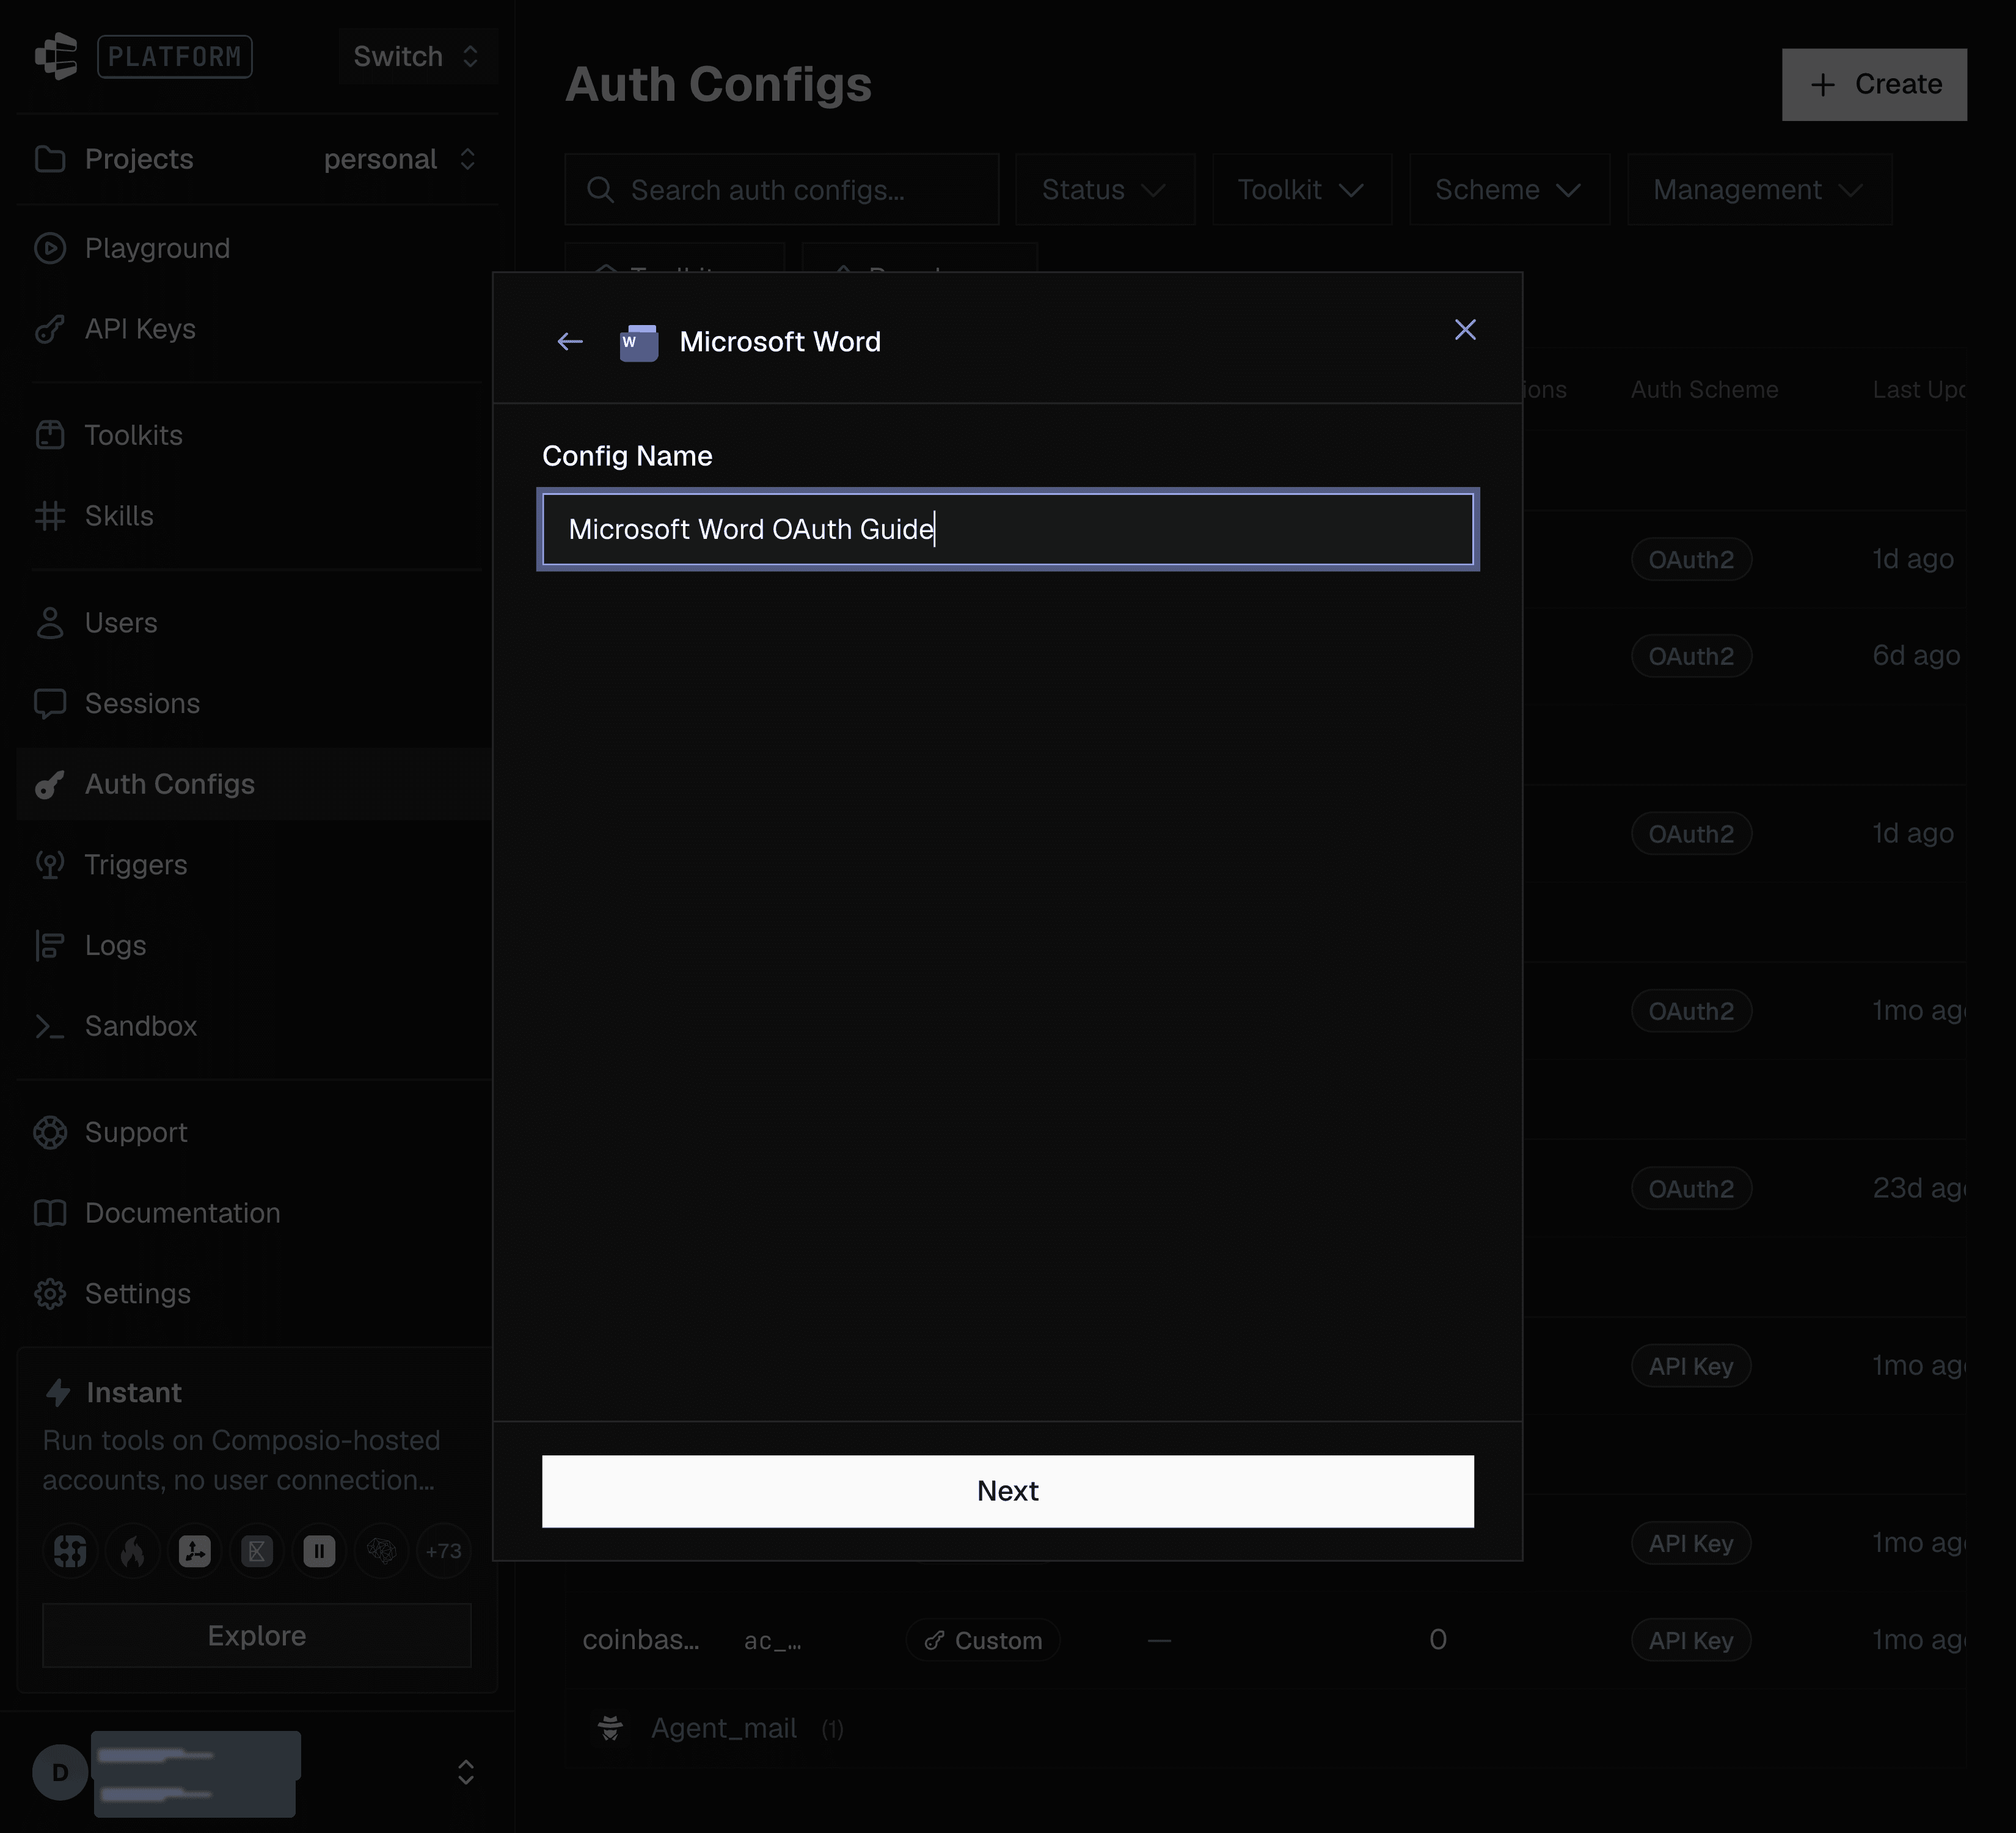Click the Next button
The height and width of the screenshot is (1833, 2016).
[x=1008, y=1491]
